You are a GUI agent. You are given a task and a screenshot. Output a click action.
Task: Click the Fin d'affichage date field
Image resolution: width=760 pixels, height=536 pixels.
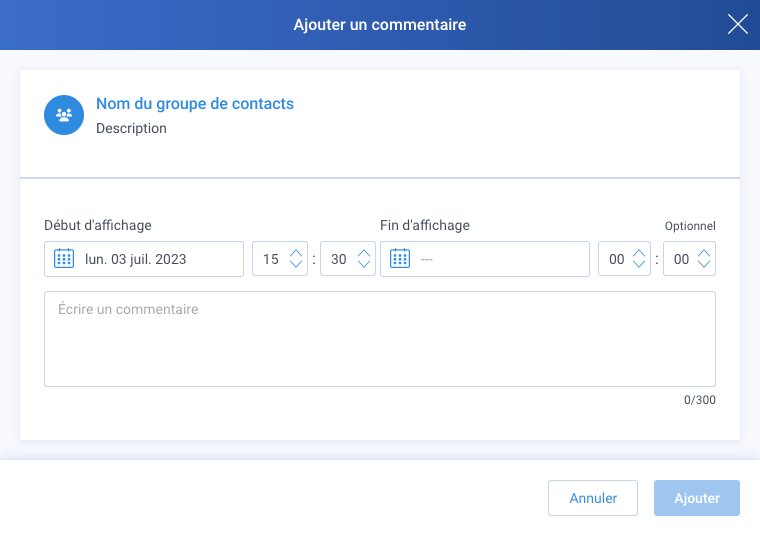pos(485,259)
